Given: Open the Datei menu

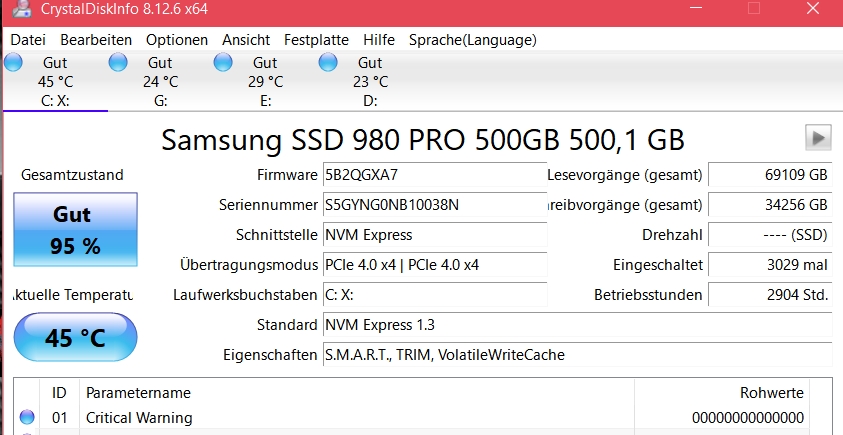Looking at the screenshot, I should click(x=28, y=40).
